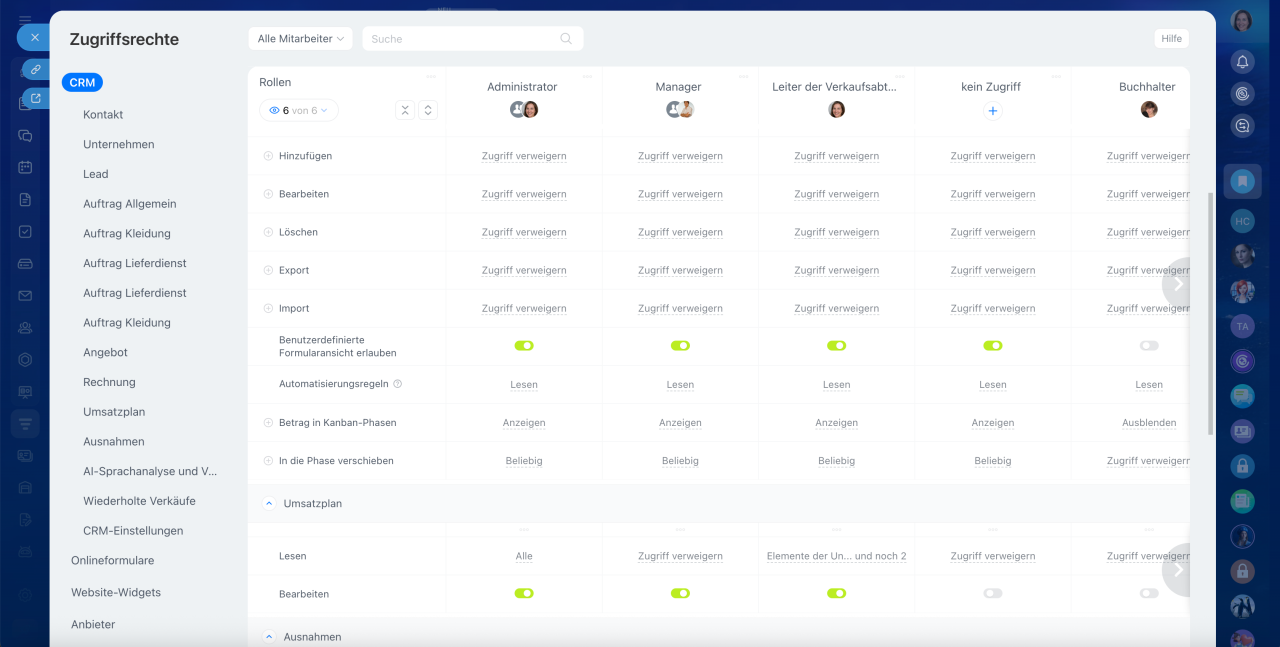The image size is (1280, 647).
Task: Open the notifications bell
Action: [1242, 62]
